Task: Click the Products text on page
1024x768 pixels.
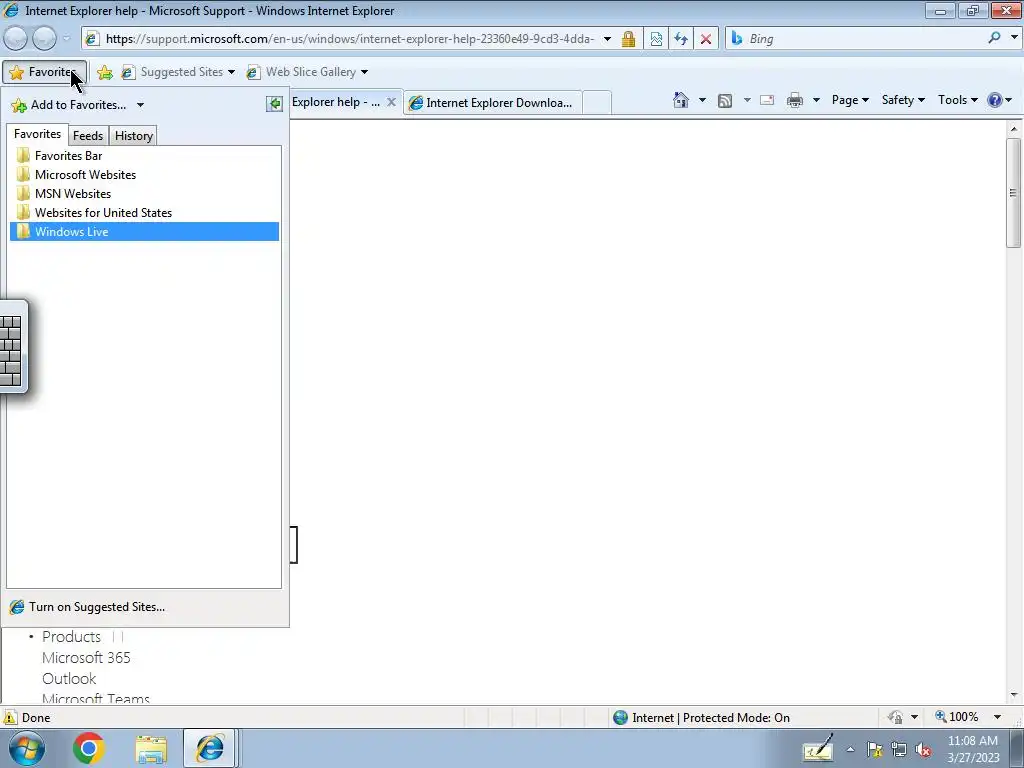Action: pyautogui.click(x=71, y=637)
